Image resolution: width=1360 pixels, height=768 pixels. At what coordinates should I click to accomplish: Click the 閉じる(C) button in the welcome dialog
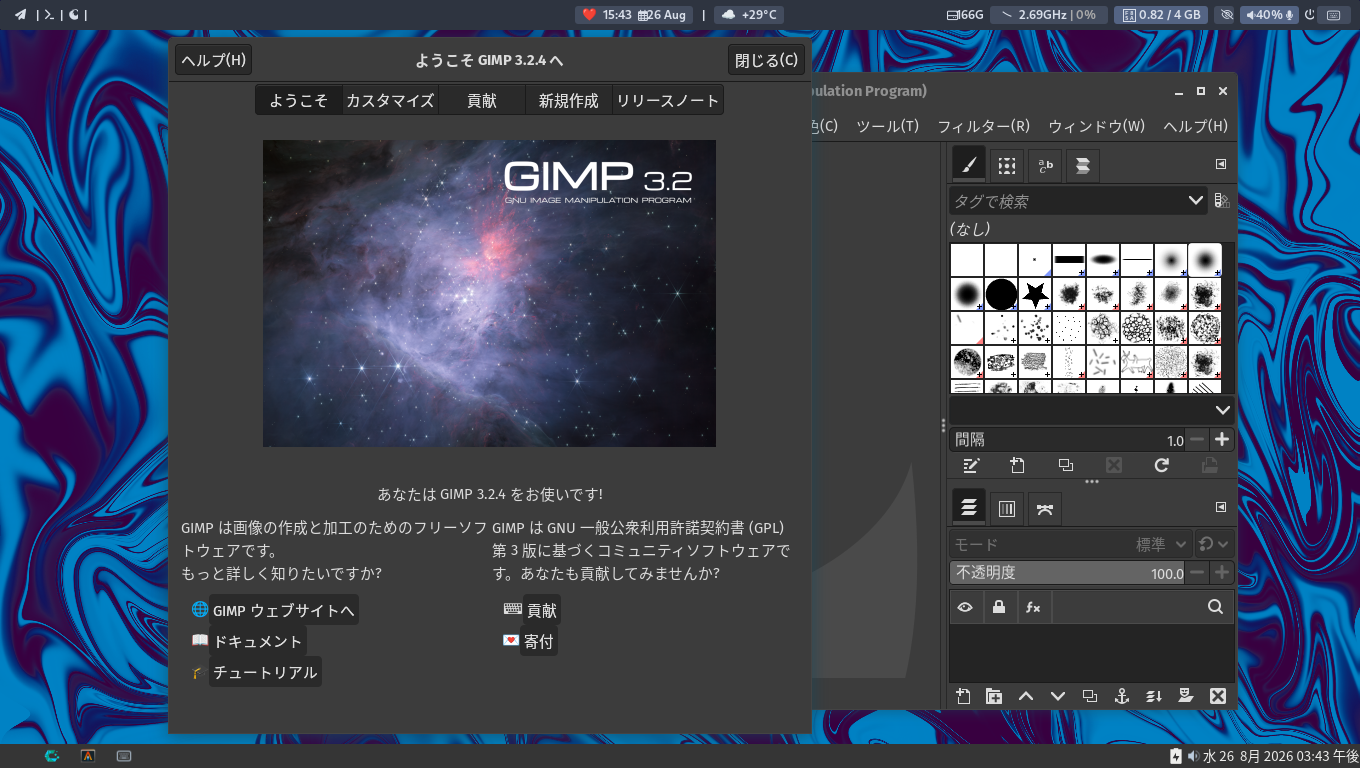click(x=767, y=60)
